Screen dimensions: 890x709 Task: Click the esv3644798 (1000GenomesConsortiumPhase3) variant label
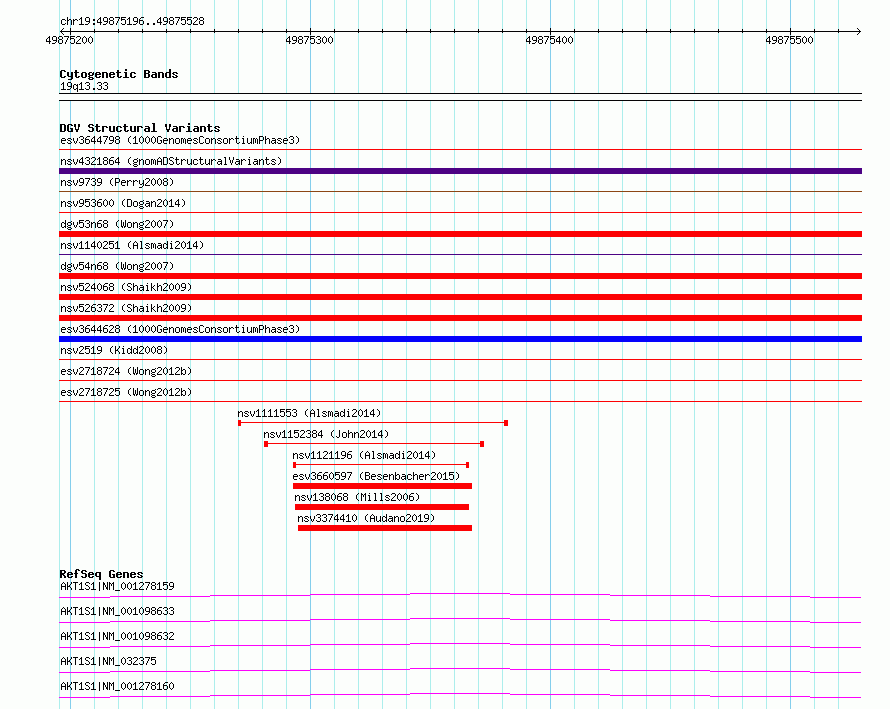click(x=180, y=140)
